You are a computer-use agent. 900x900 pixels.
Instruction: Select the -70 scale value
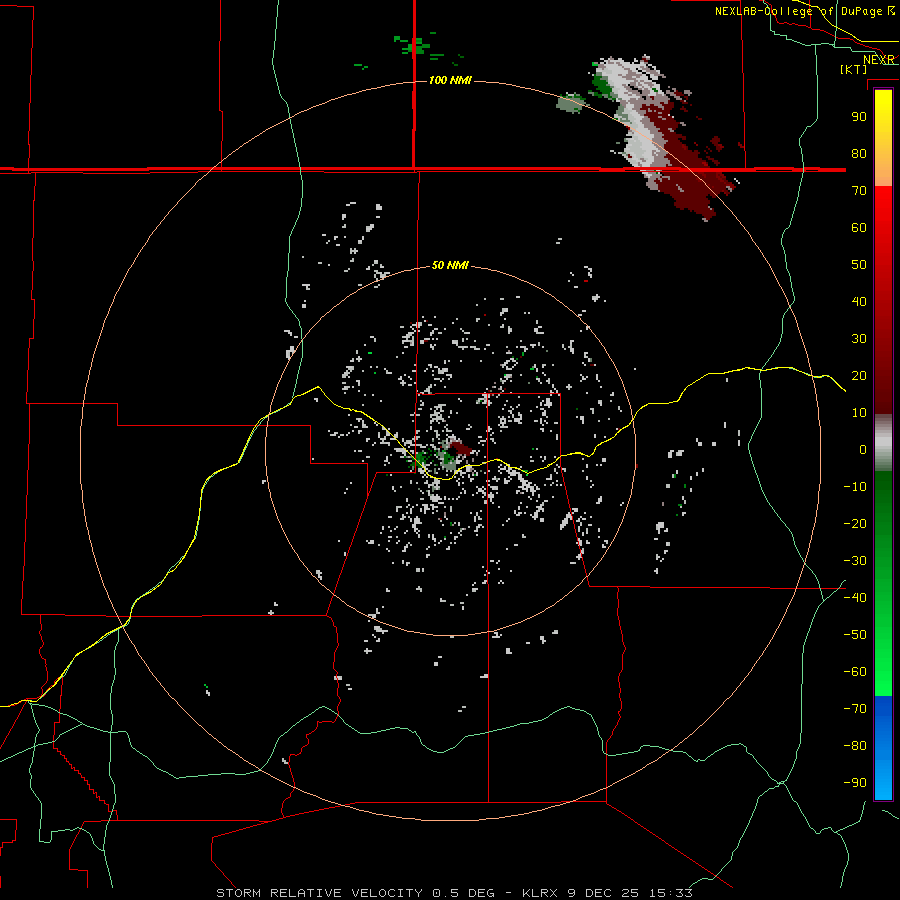click(x=855, y=709)
